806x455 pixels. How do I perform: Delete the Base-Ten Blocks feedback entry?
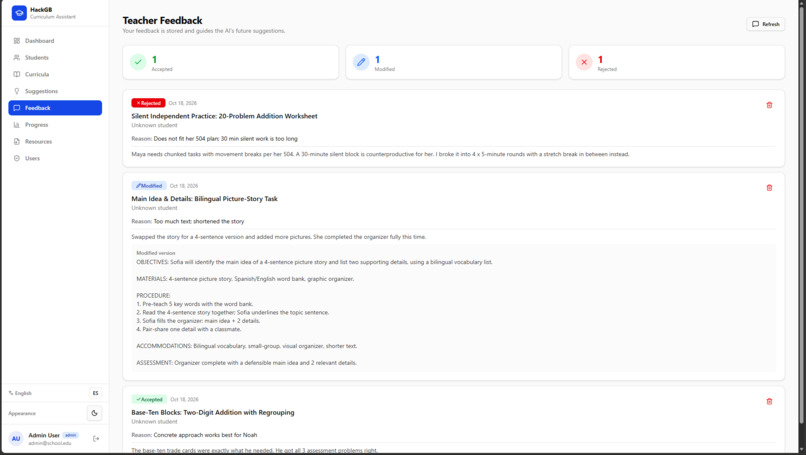coord(769,402)
